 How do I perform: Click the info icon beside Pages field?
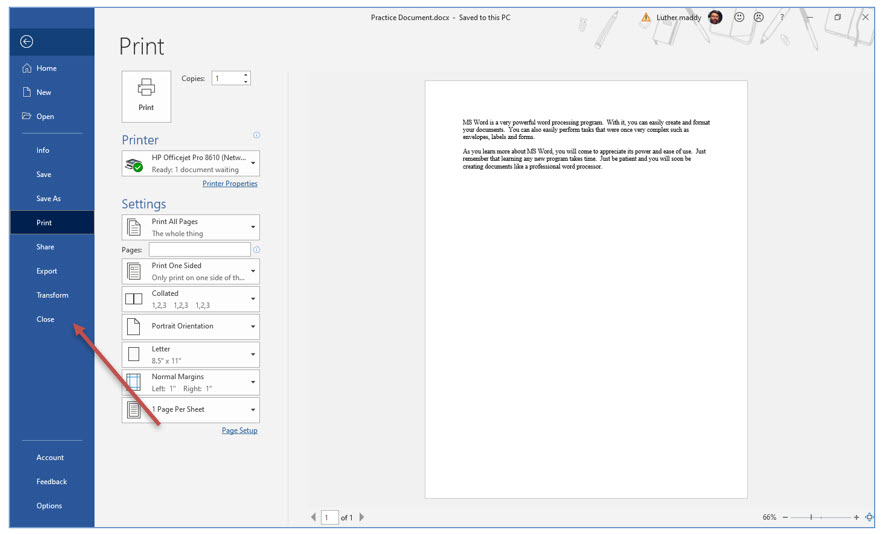[257, 250]
